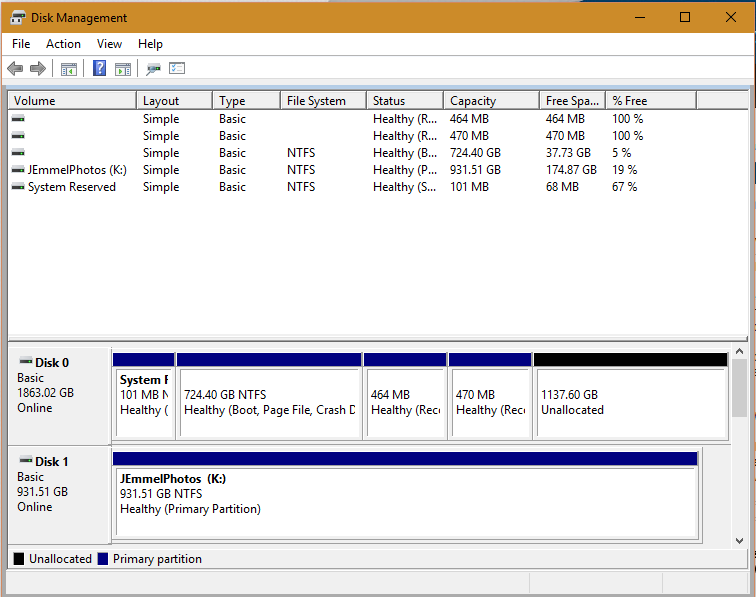Open the blue Help question-mark icon
The width and height of the screenshot is (756, 597).
(99, 68)
